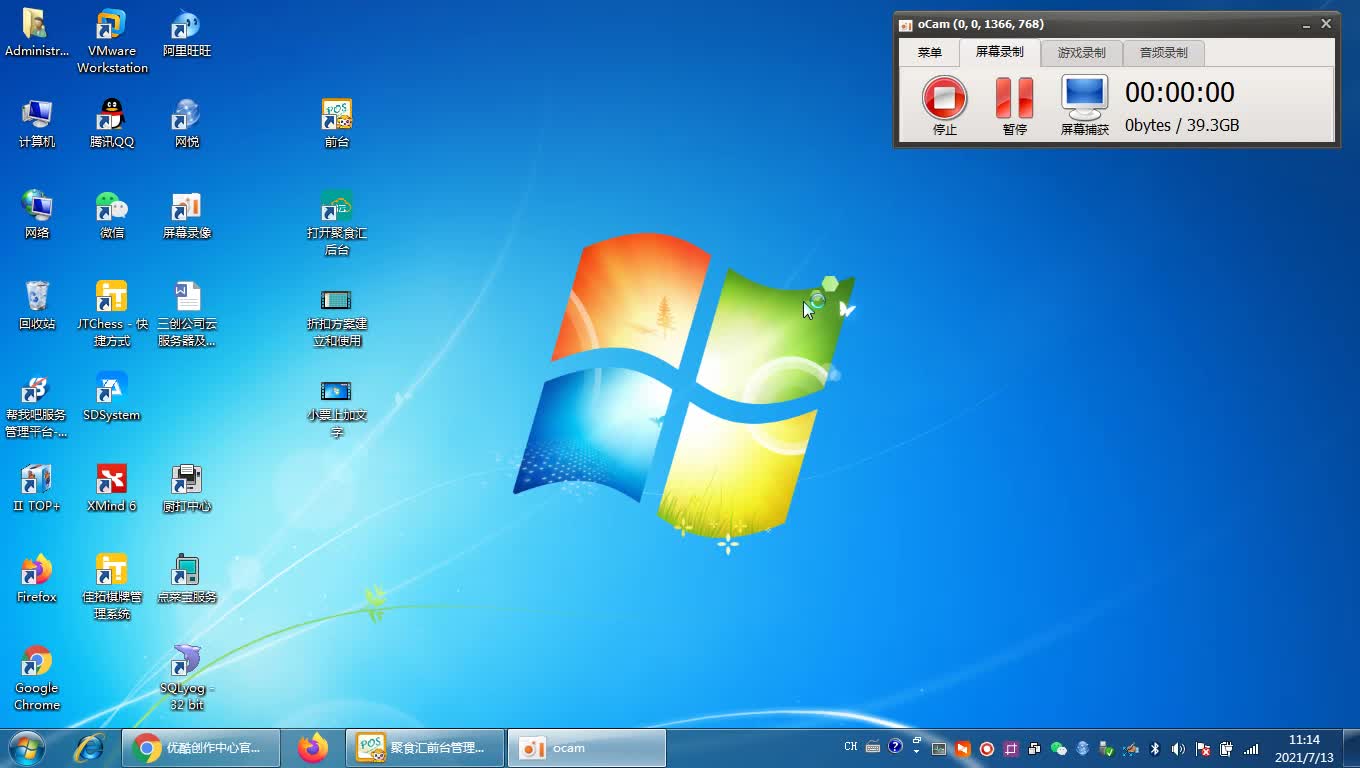Select the 打开聚食汇后台 desktop icon

337,223
